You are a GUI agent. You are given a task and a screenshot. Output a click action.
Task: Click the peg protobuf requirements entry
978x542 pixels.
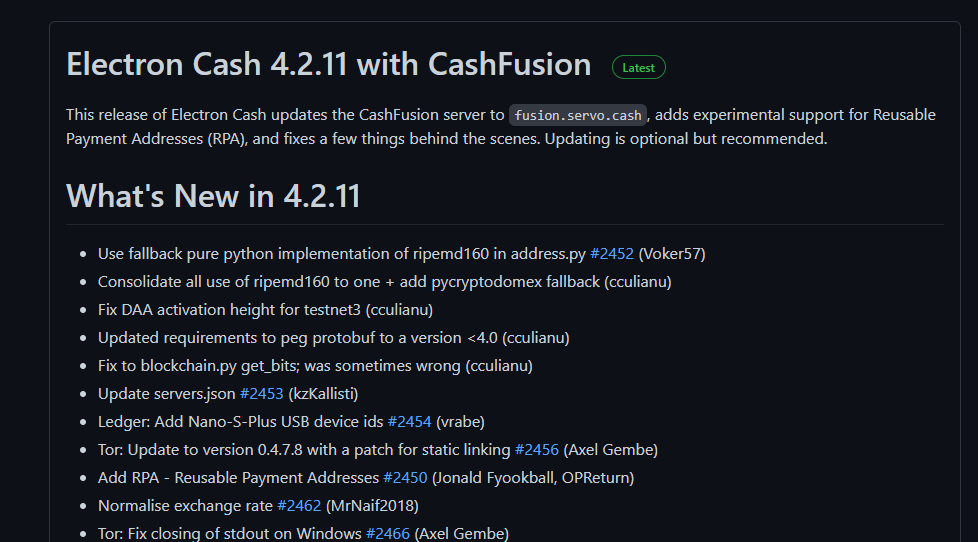pos(333,338)
